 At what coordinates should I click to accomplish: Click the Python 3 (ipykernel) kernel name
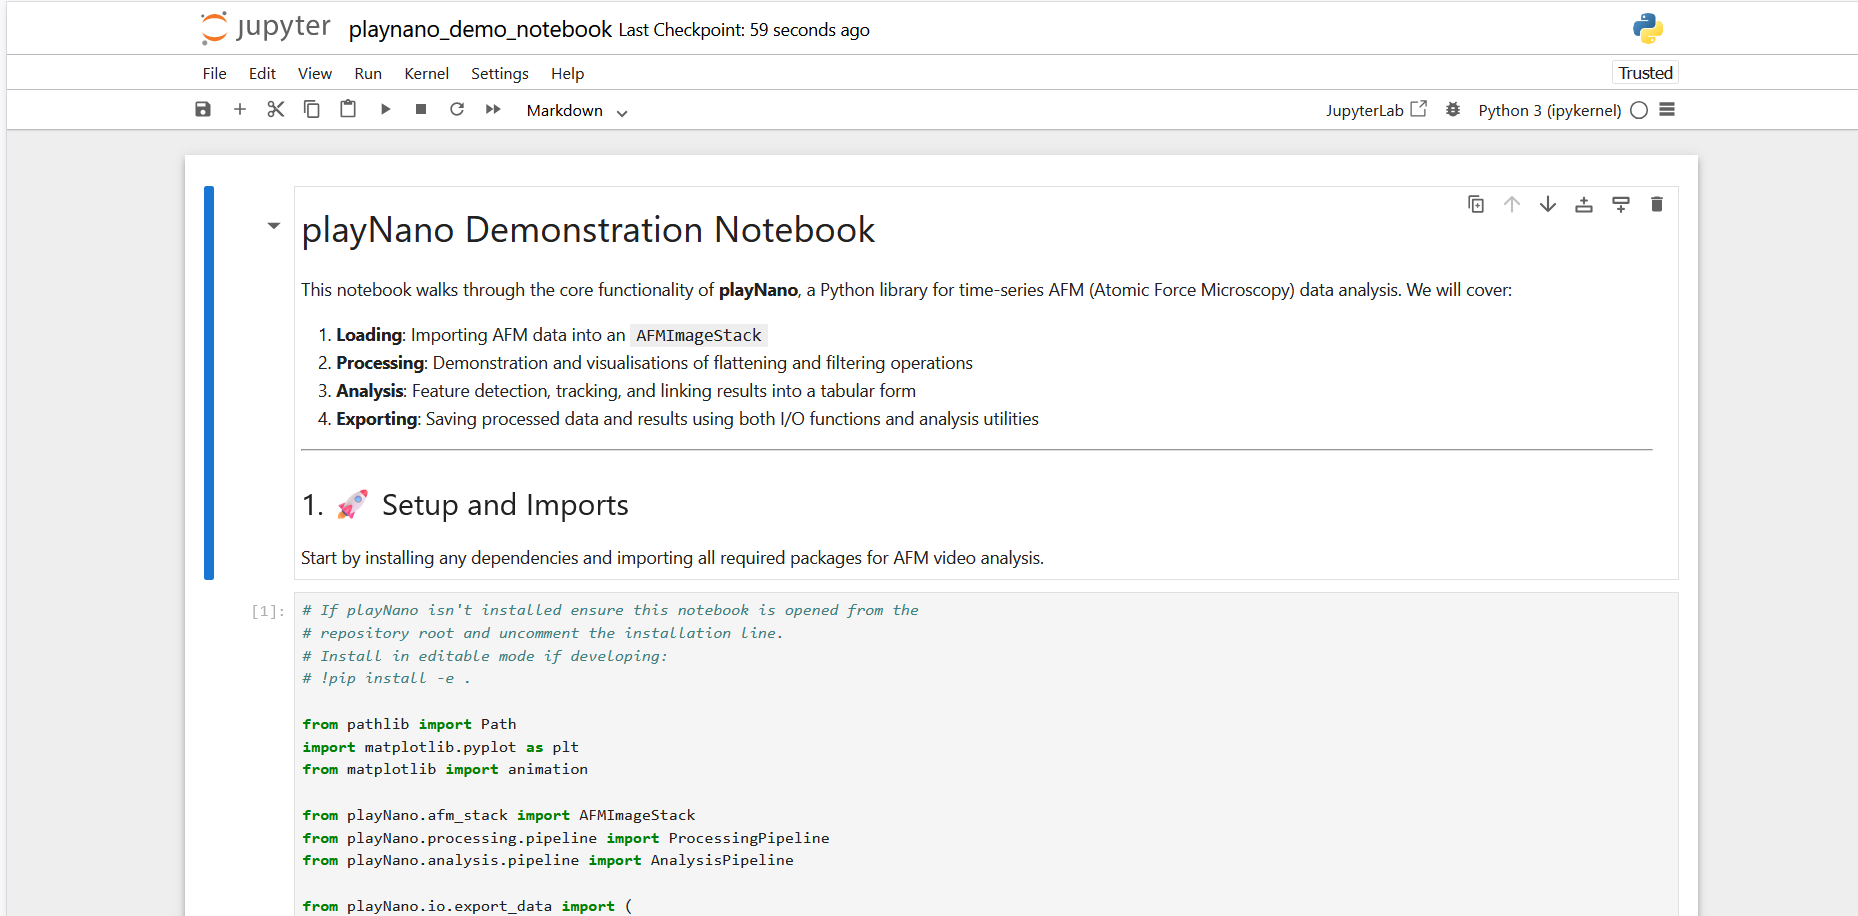click(1549, 110)
